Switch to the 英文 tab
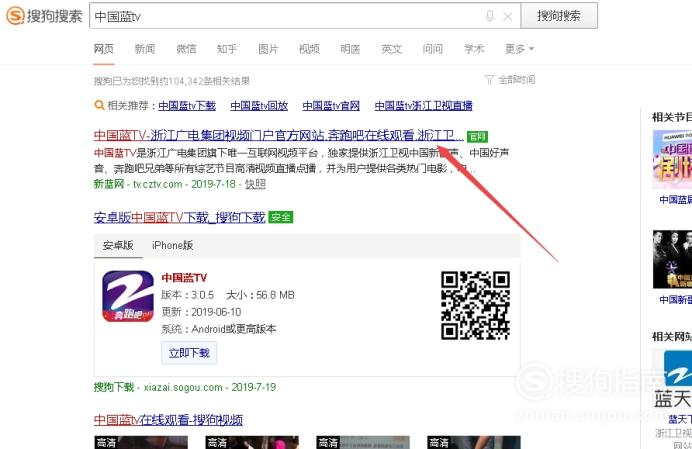This screenshot has height=449, width=692. pyautogui.click(x=391, y=49)
